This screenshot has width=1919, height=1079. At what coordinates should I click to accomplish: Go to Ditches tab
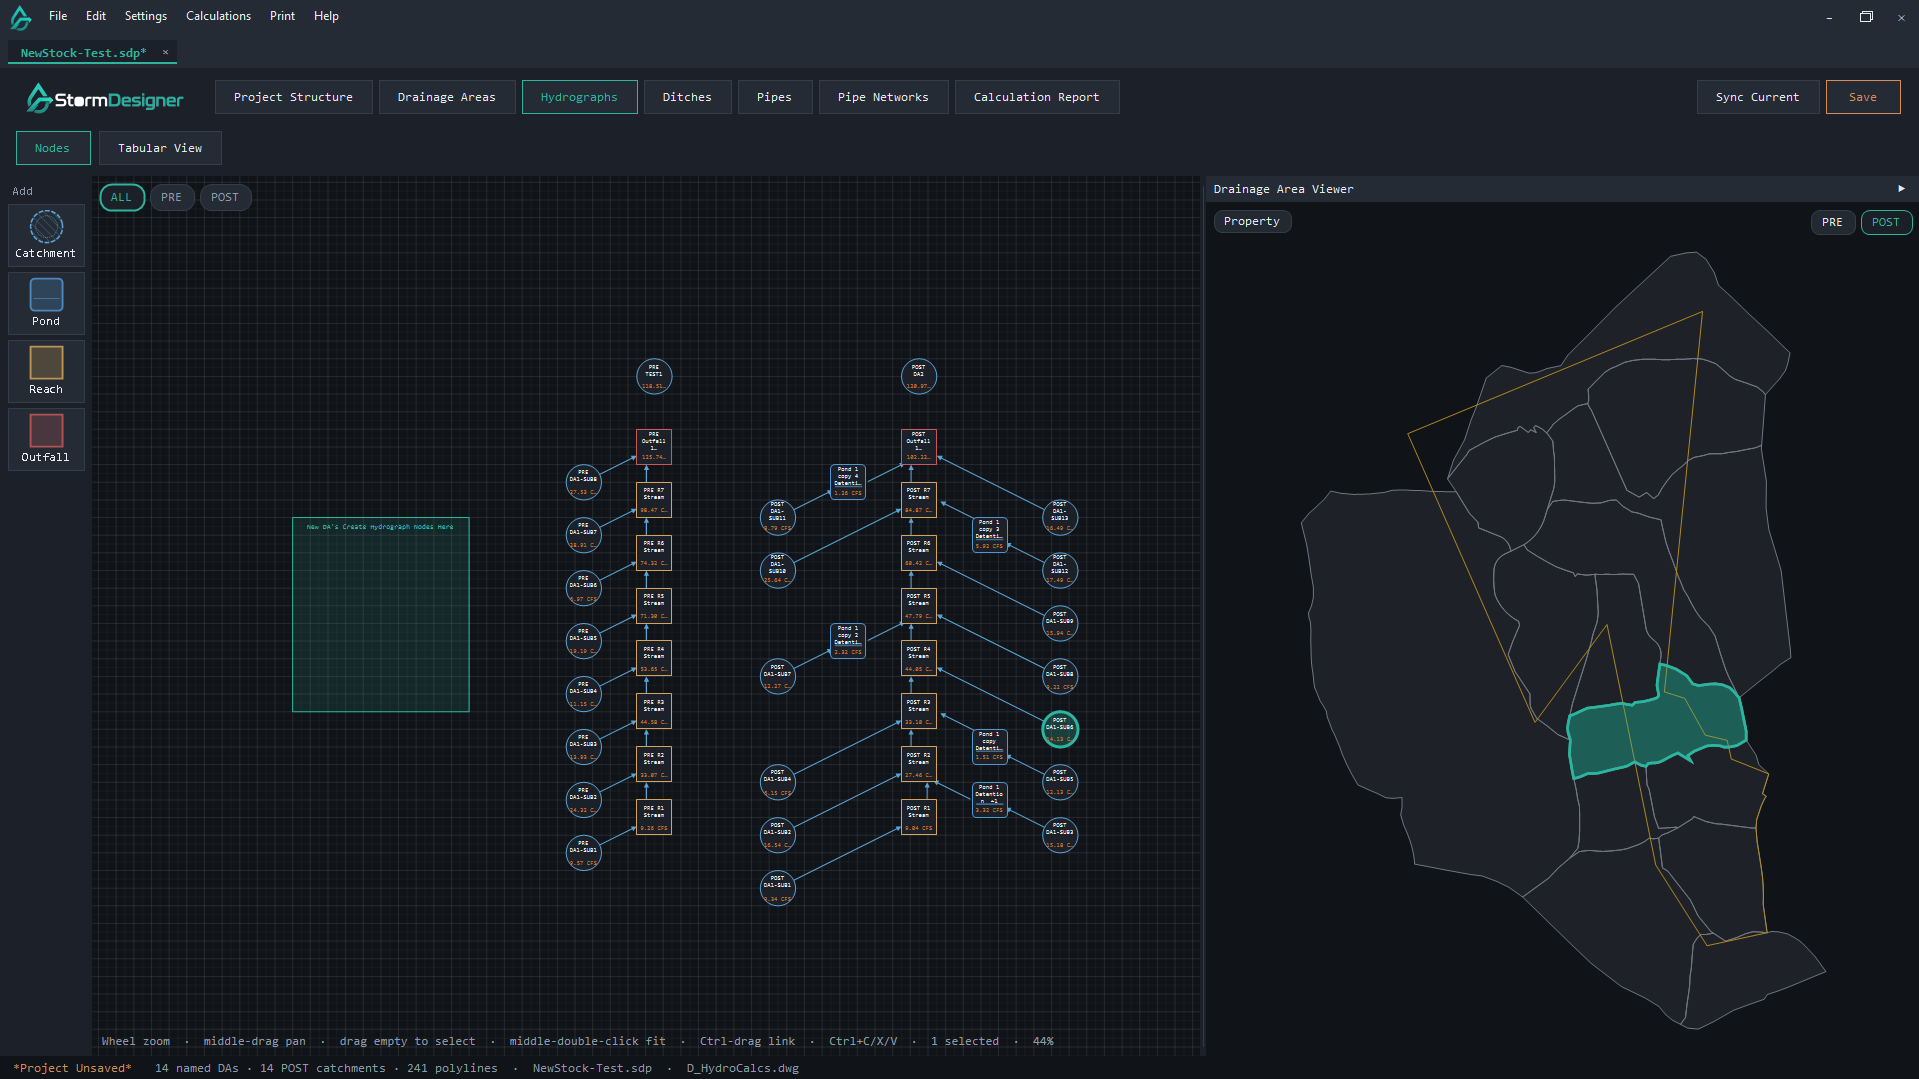click(x=688, y=97)
